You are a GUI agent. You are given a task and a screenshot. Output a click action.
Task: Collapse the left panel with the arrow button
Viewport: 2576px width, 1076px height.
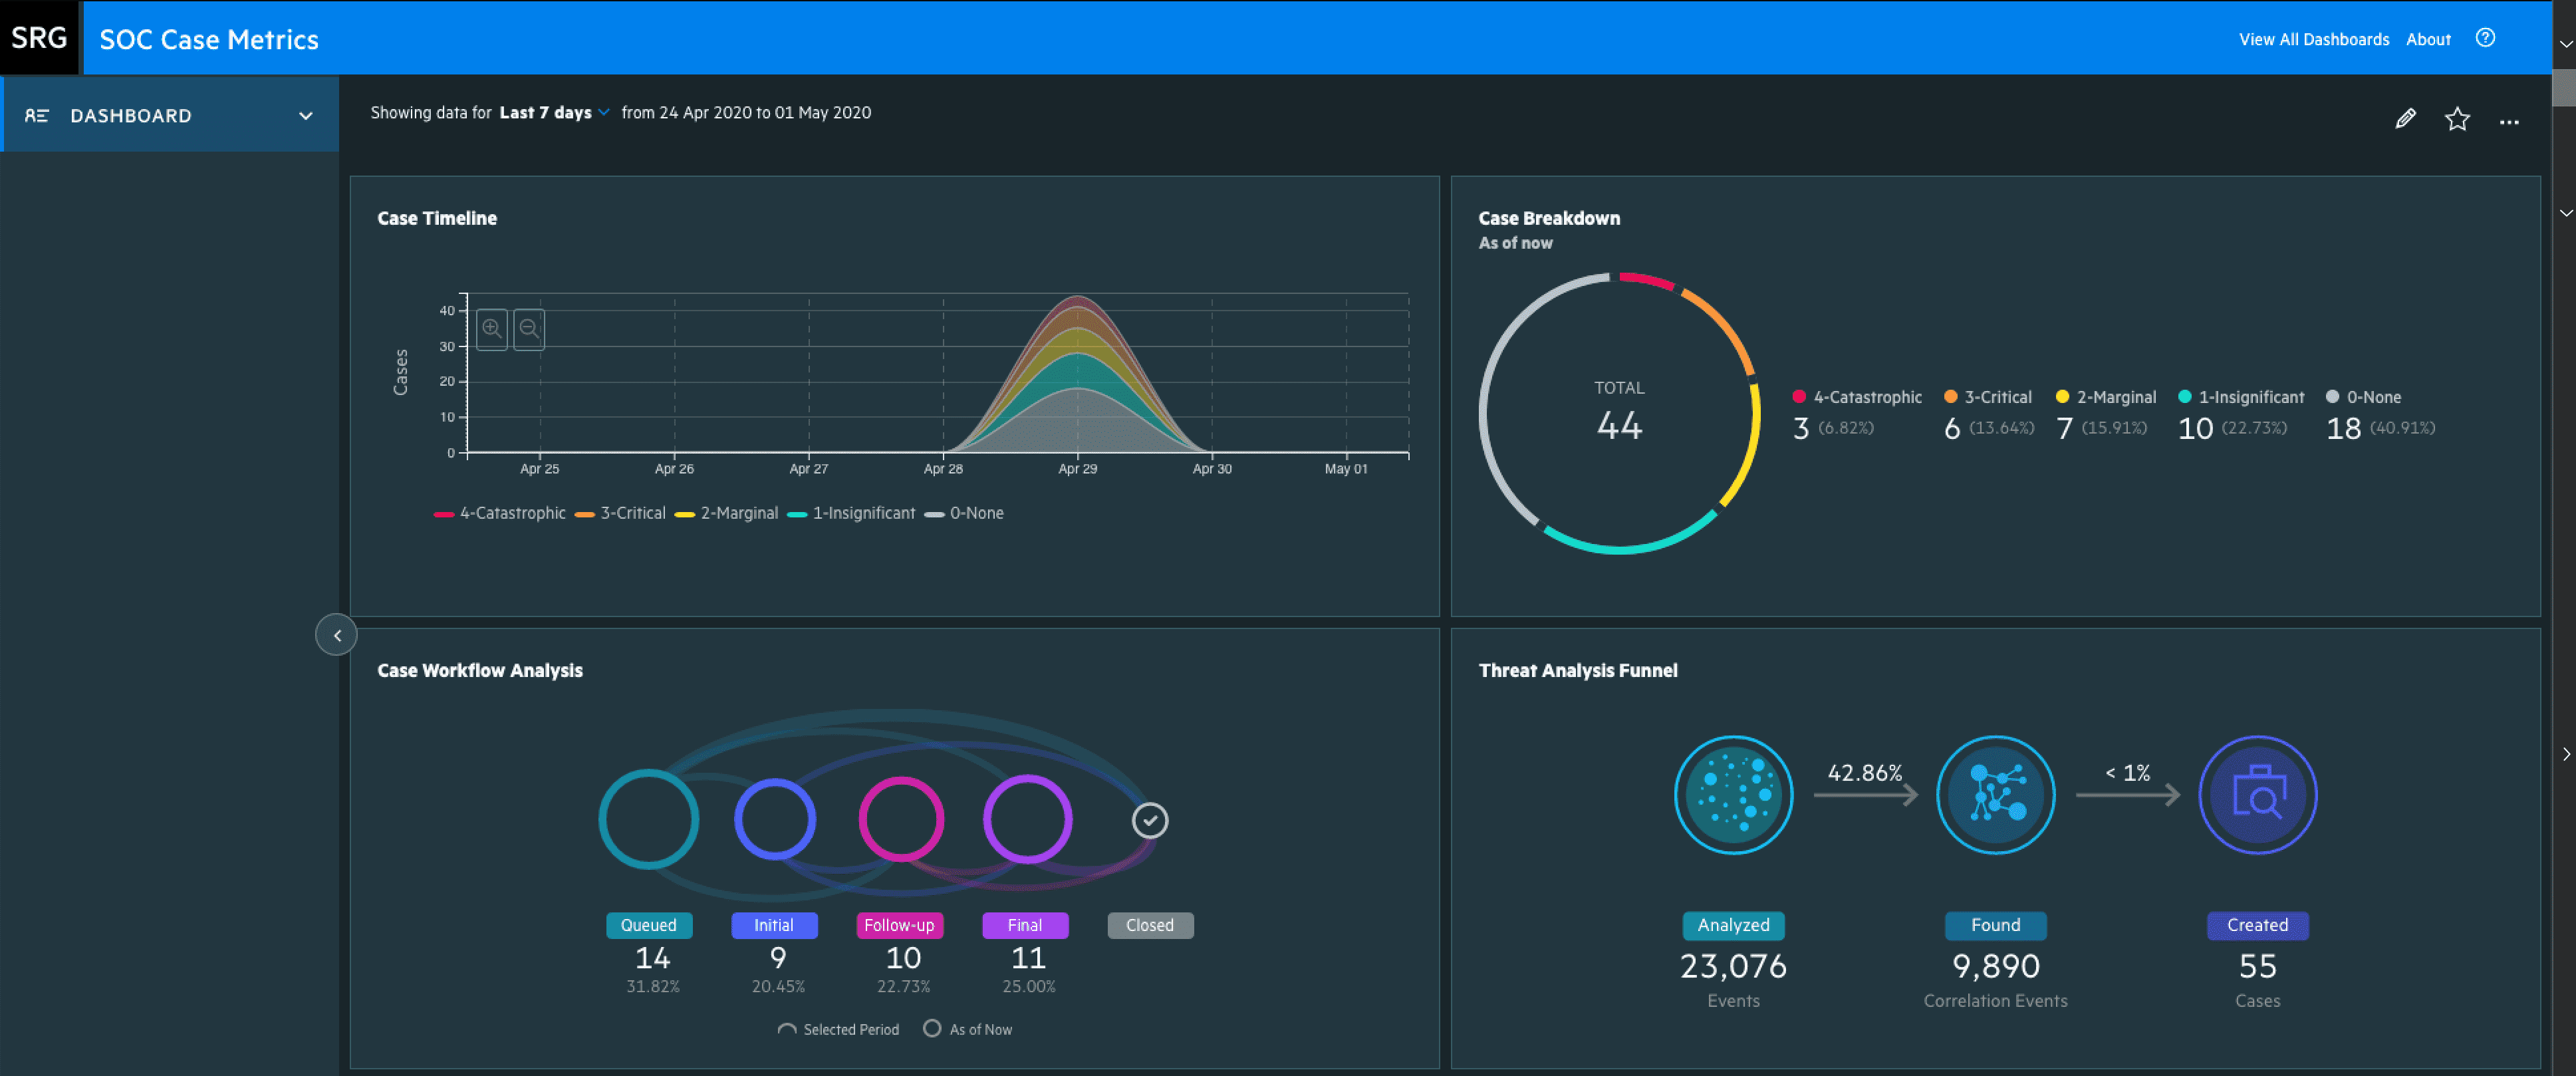pos(336,635)
